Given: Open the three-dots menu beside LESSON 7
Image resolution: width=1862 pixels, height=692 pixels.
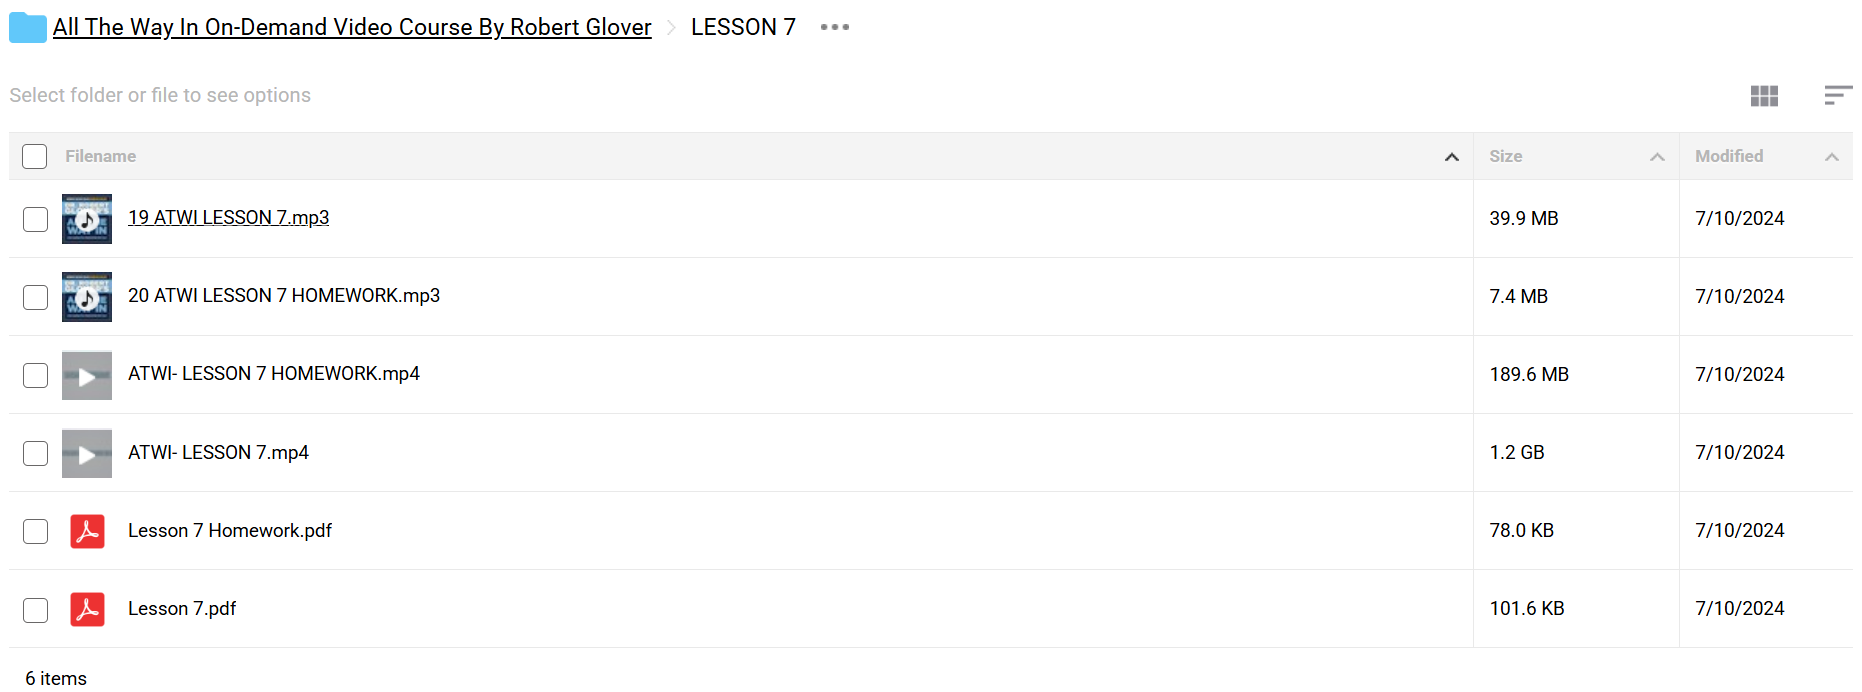Looking at the screenshot, I should coord(835,27).
